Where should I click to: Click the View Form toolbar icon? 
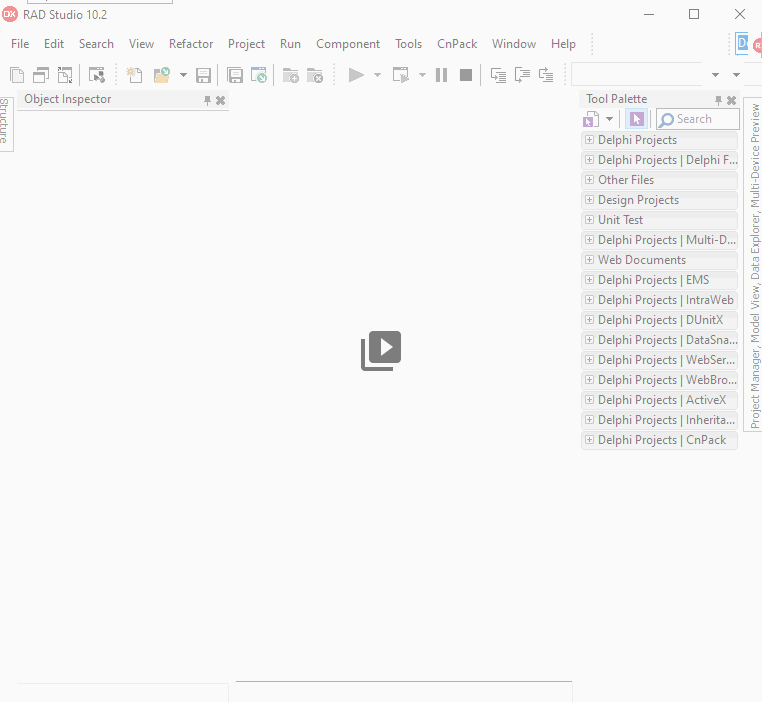41,75
